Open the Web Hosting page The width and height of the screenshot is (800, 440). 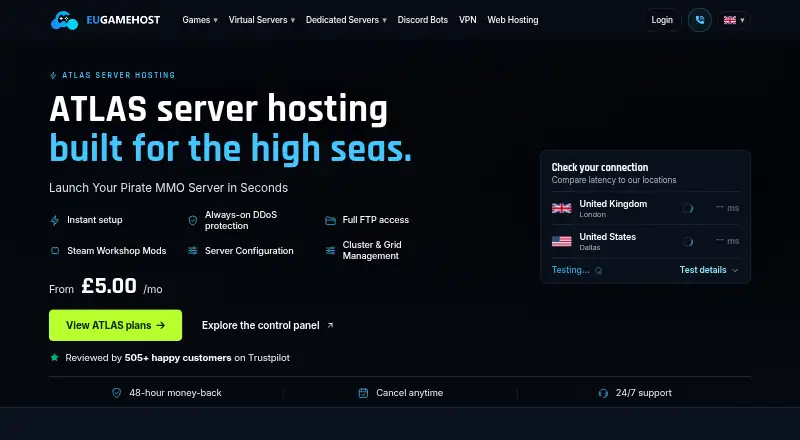[x=513, y=20]
